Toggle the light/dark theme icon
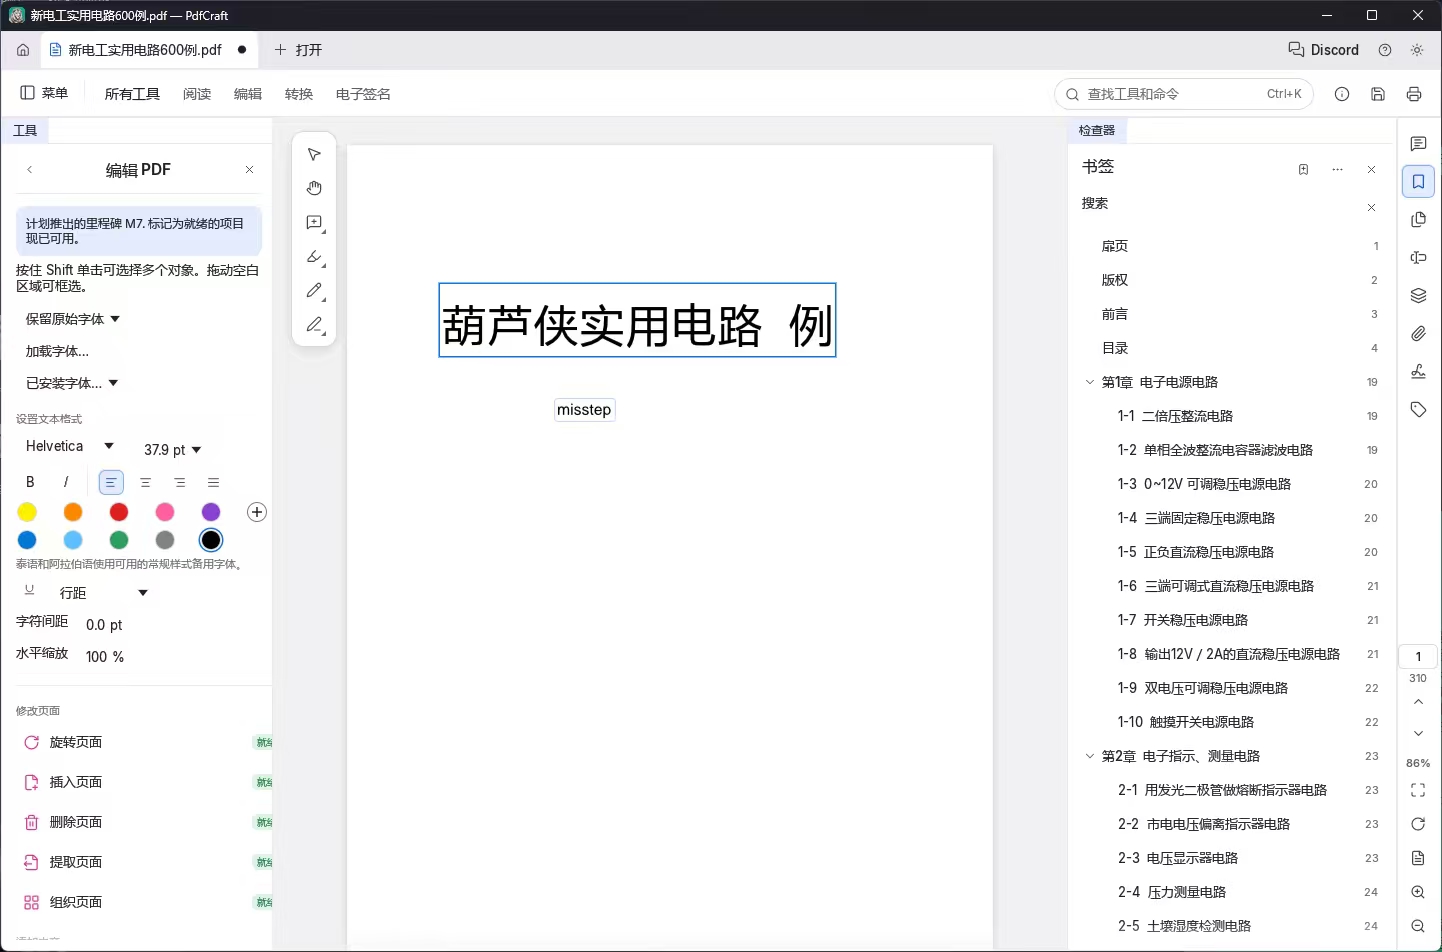1442x952 pixels. point(1417,50)
